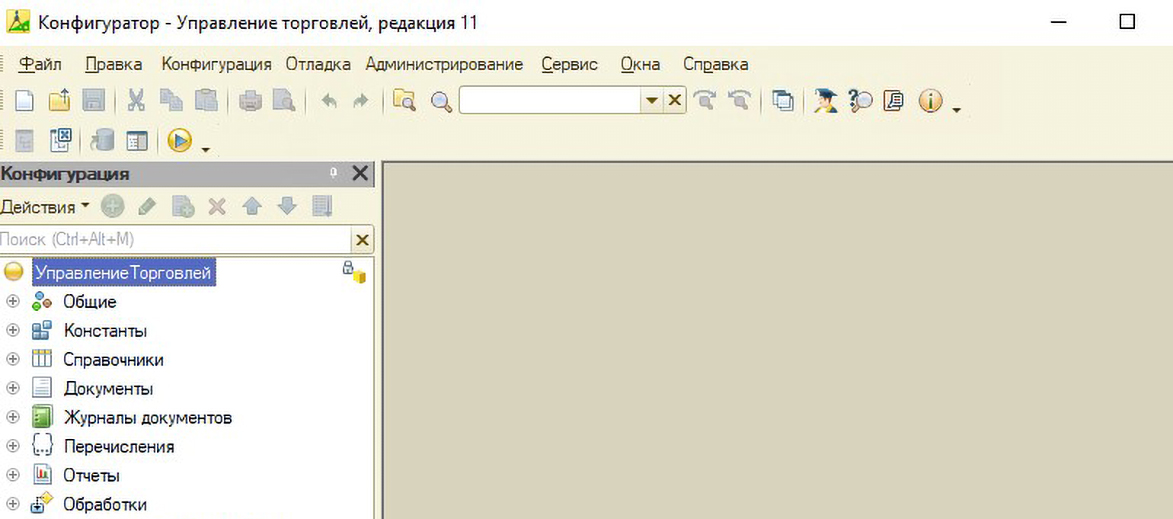Click the orange About info icon

pos(930,101)
